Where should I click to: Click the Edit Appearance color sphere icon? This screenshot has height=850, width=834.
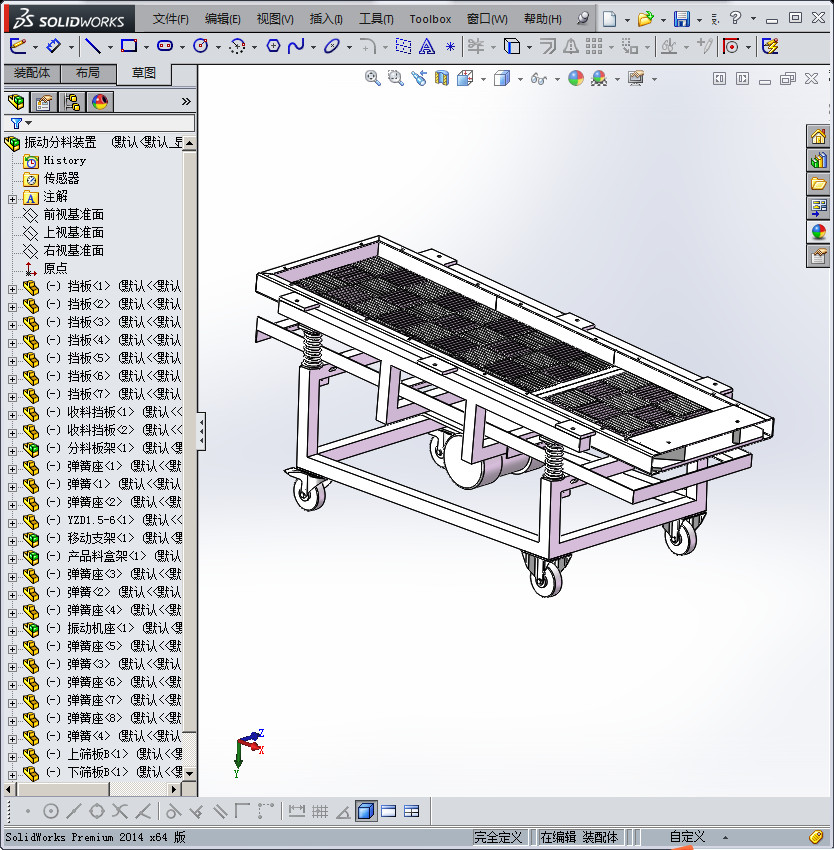[575, 79]
